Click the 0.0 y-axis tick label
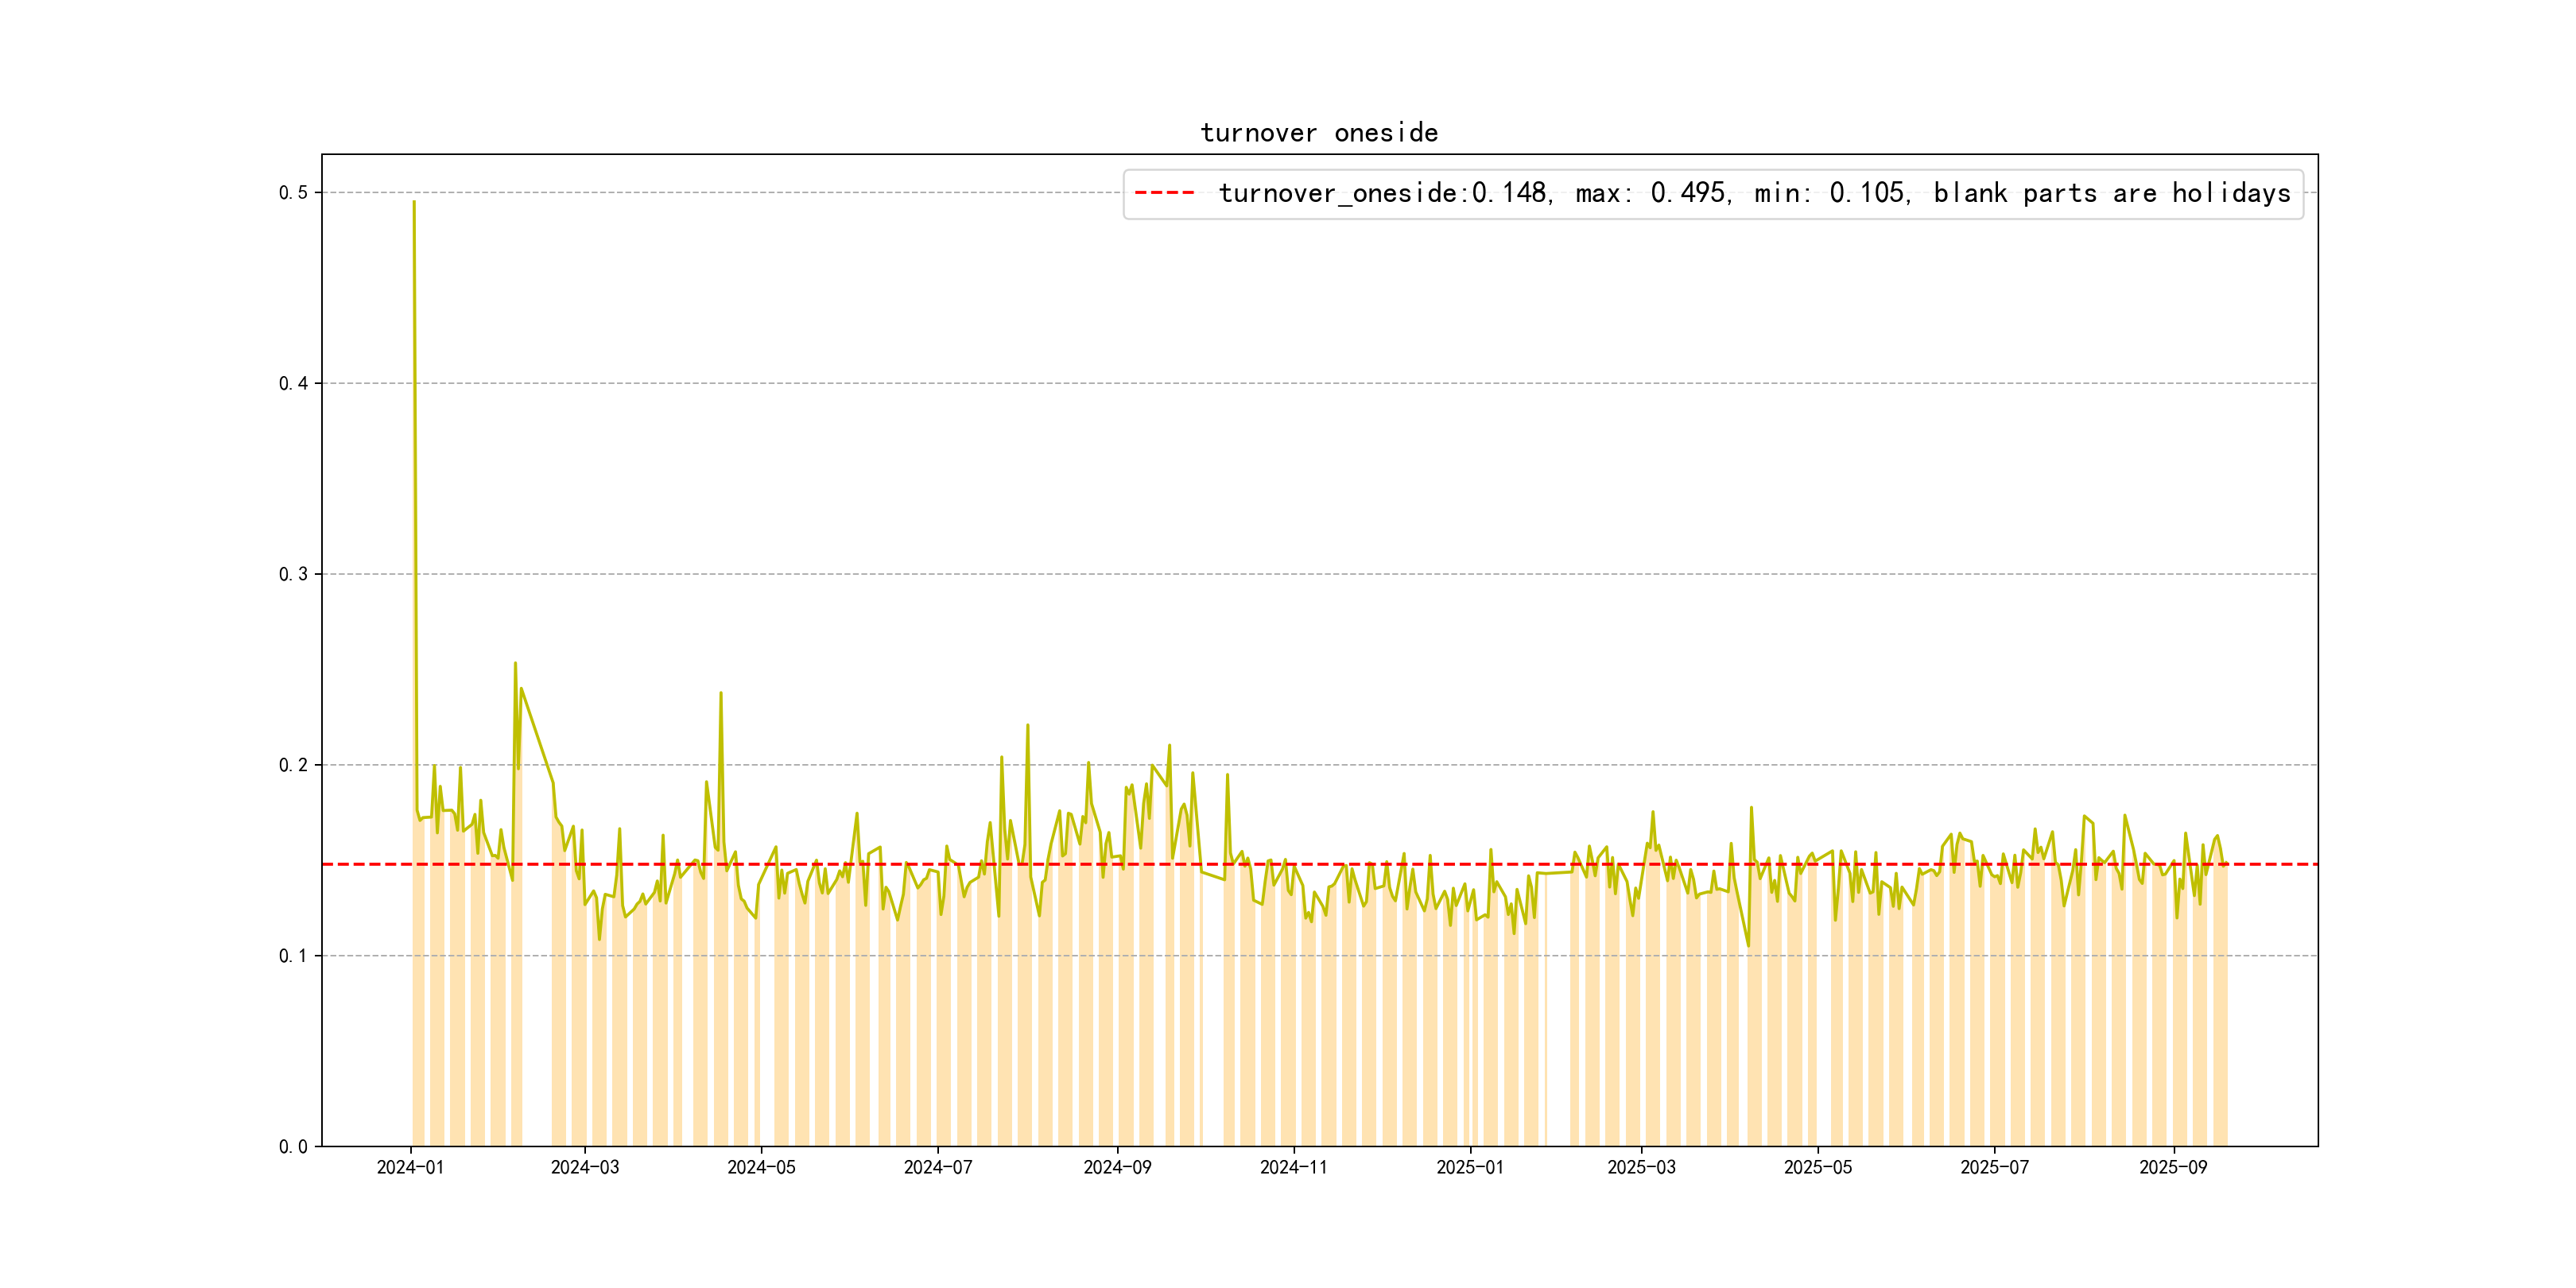 point(293,1147)
